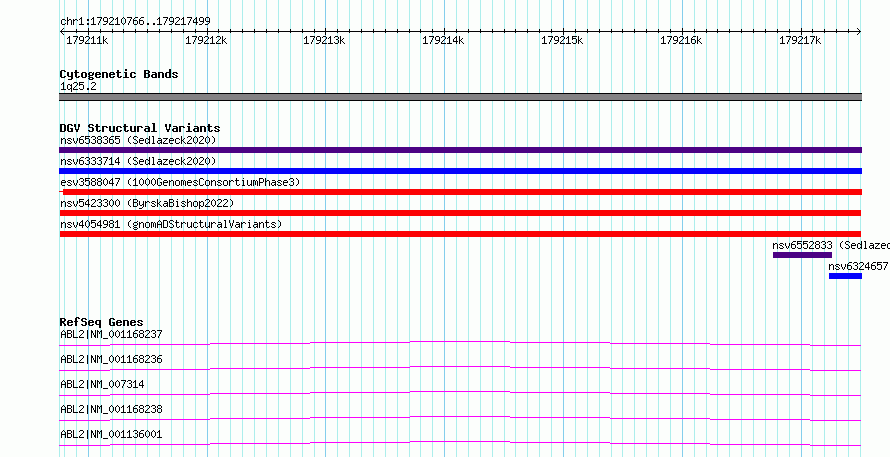Open variant label nsv6538365 (Sedlazeck2020)
The width and height of the screenshot is (890, 457).
(x=138, y=140)
